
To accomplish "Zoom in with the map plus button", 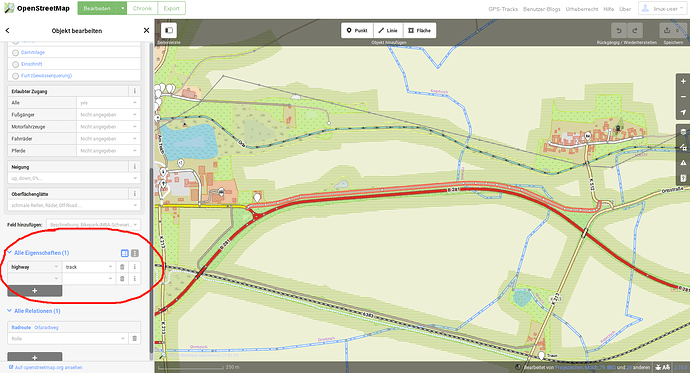I will point(683,81).
